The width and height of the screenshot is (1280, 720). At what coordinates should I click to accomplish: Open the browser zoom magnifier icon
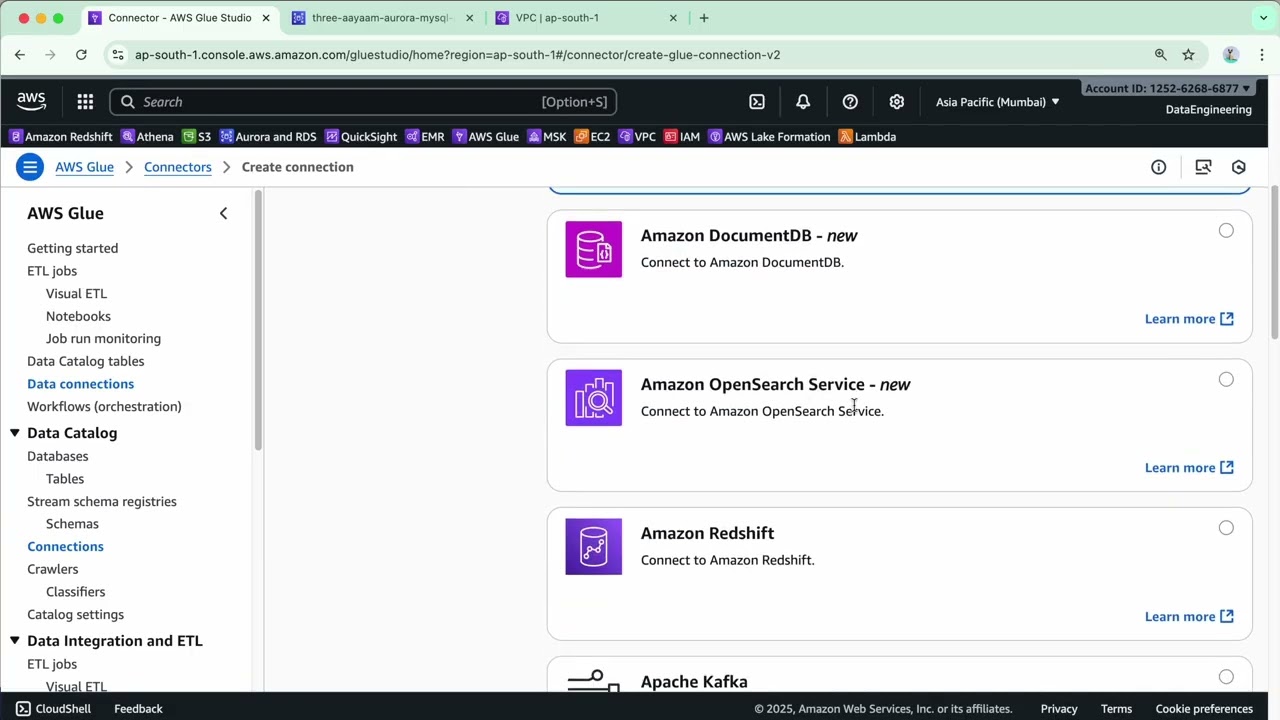tap(1160, 55)
